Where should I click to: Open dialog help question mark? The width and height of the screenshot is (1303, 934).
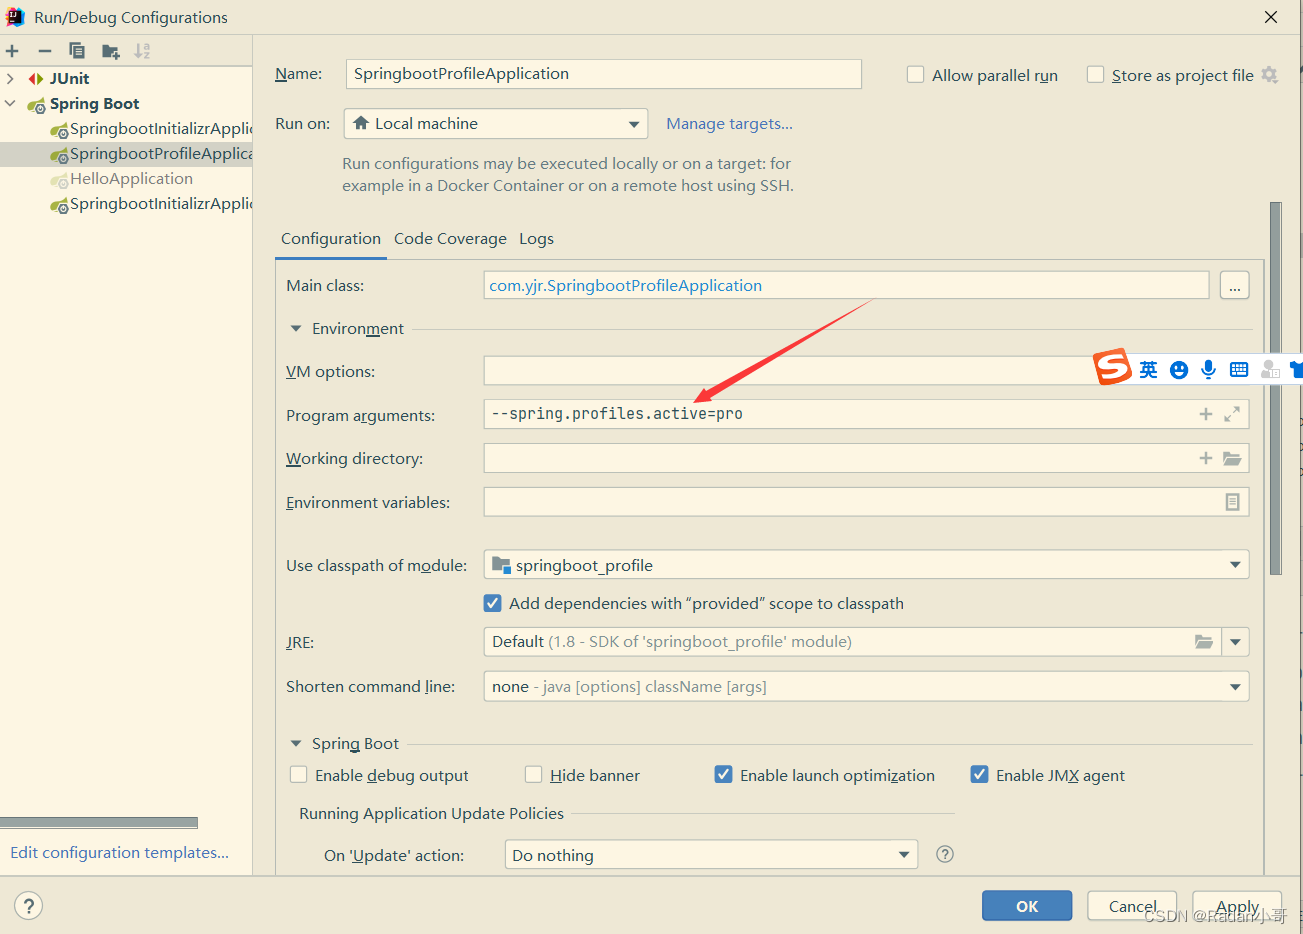point(29,906)
